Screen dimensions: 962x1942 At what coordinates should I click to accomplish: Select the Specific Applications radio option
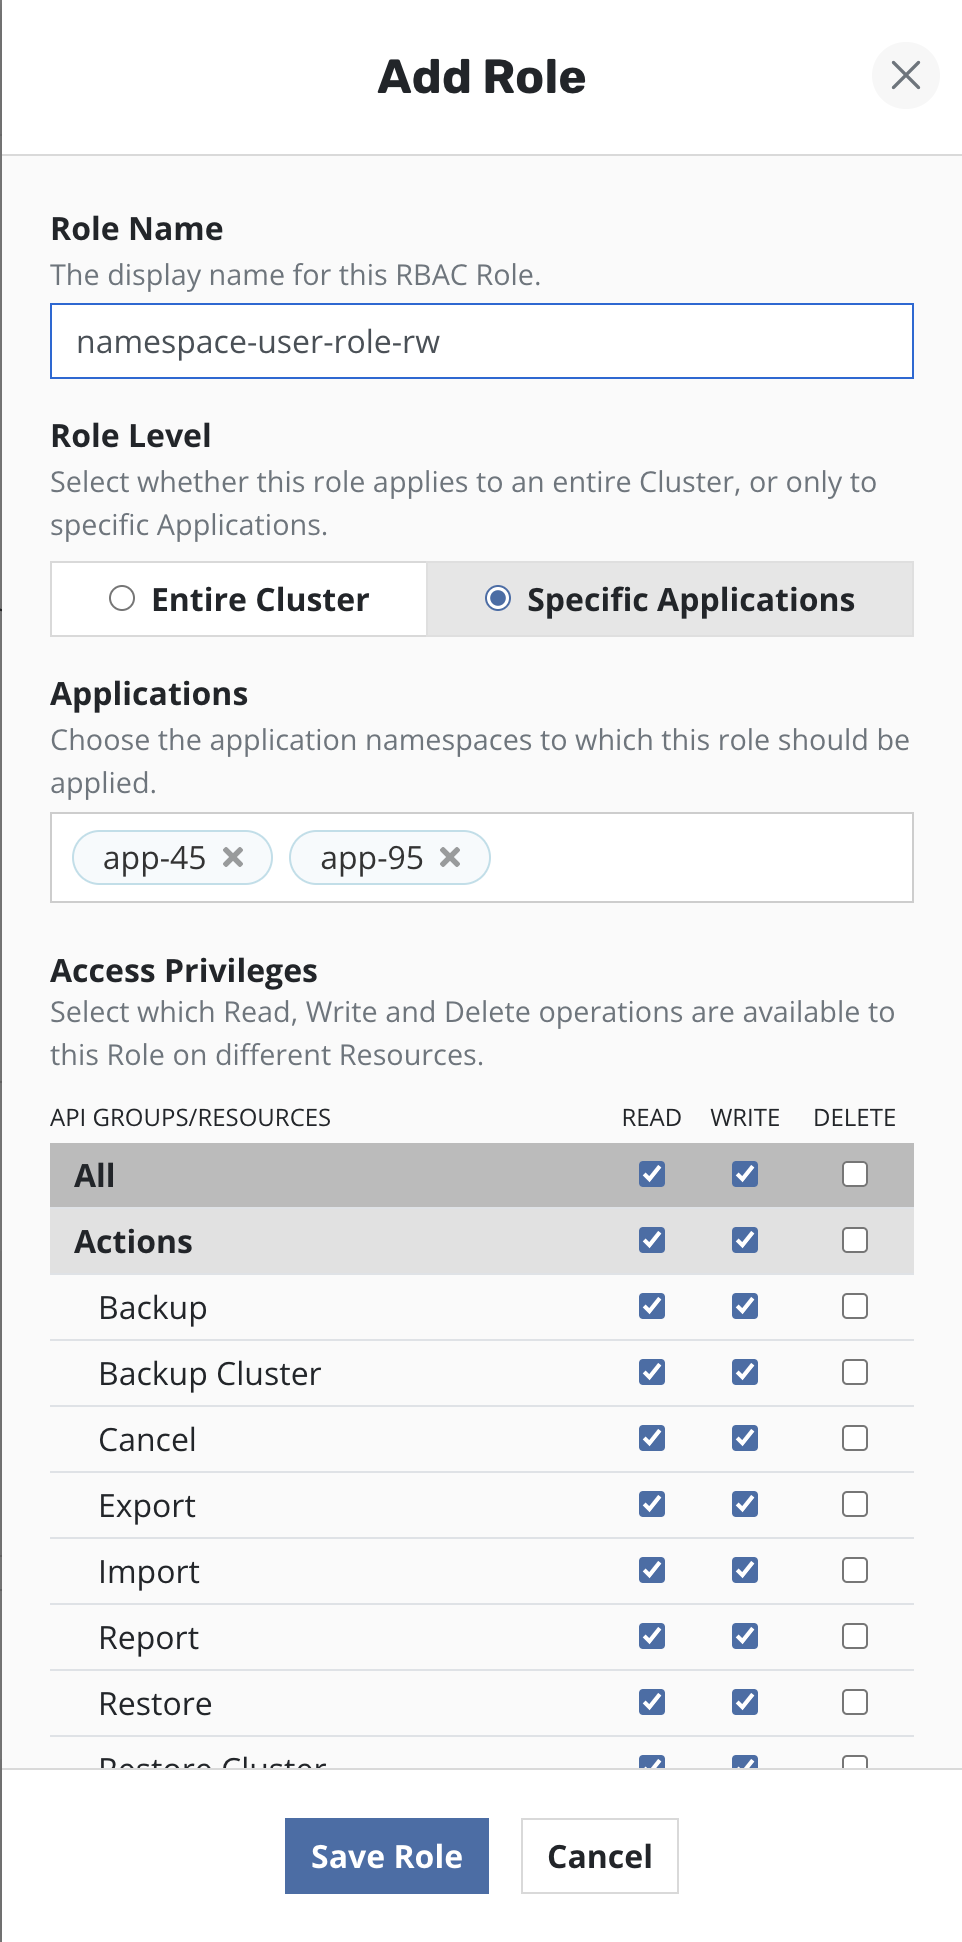click(497, 599)
